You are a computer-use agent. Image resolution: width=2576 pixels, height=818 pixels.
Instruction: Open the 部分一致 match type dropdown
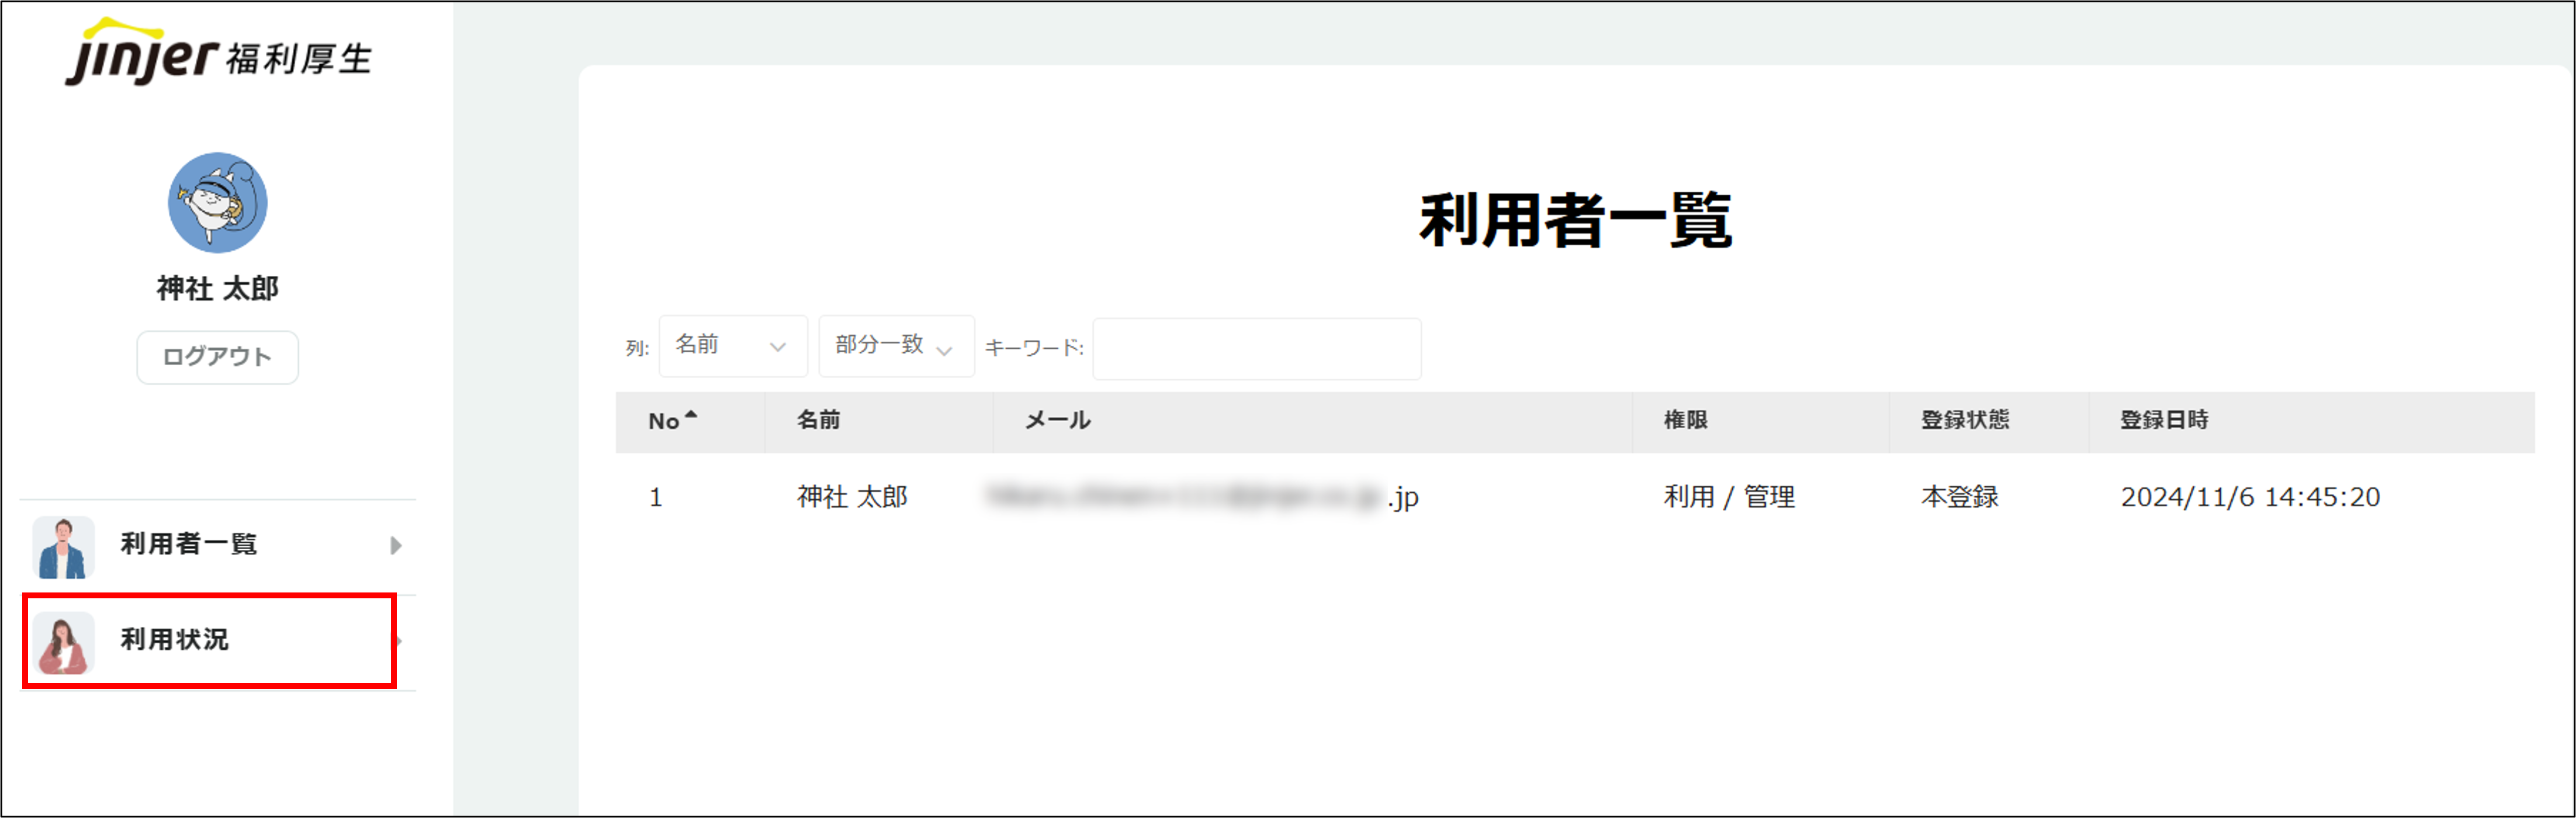tap(896, 346)
